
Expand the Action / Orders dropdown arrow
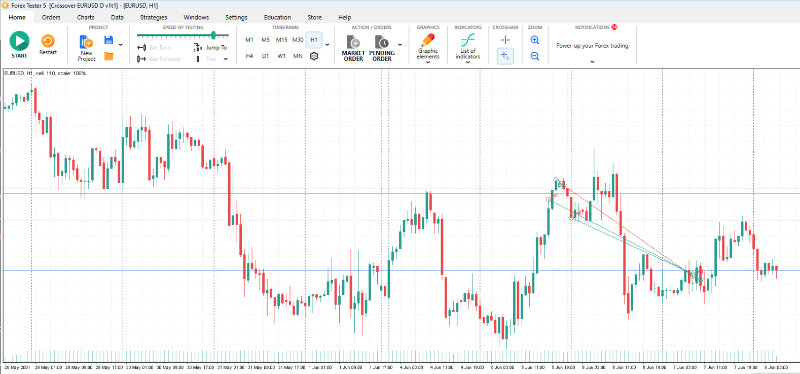point(400,45)
